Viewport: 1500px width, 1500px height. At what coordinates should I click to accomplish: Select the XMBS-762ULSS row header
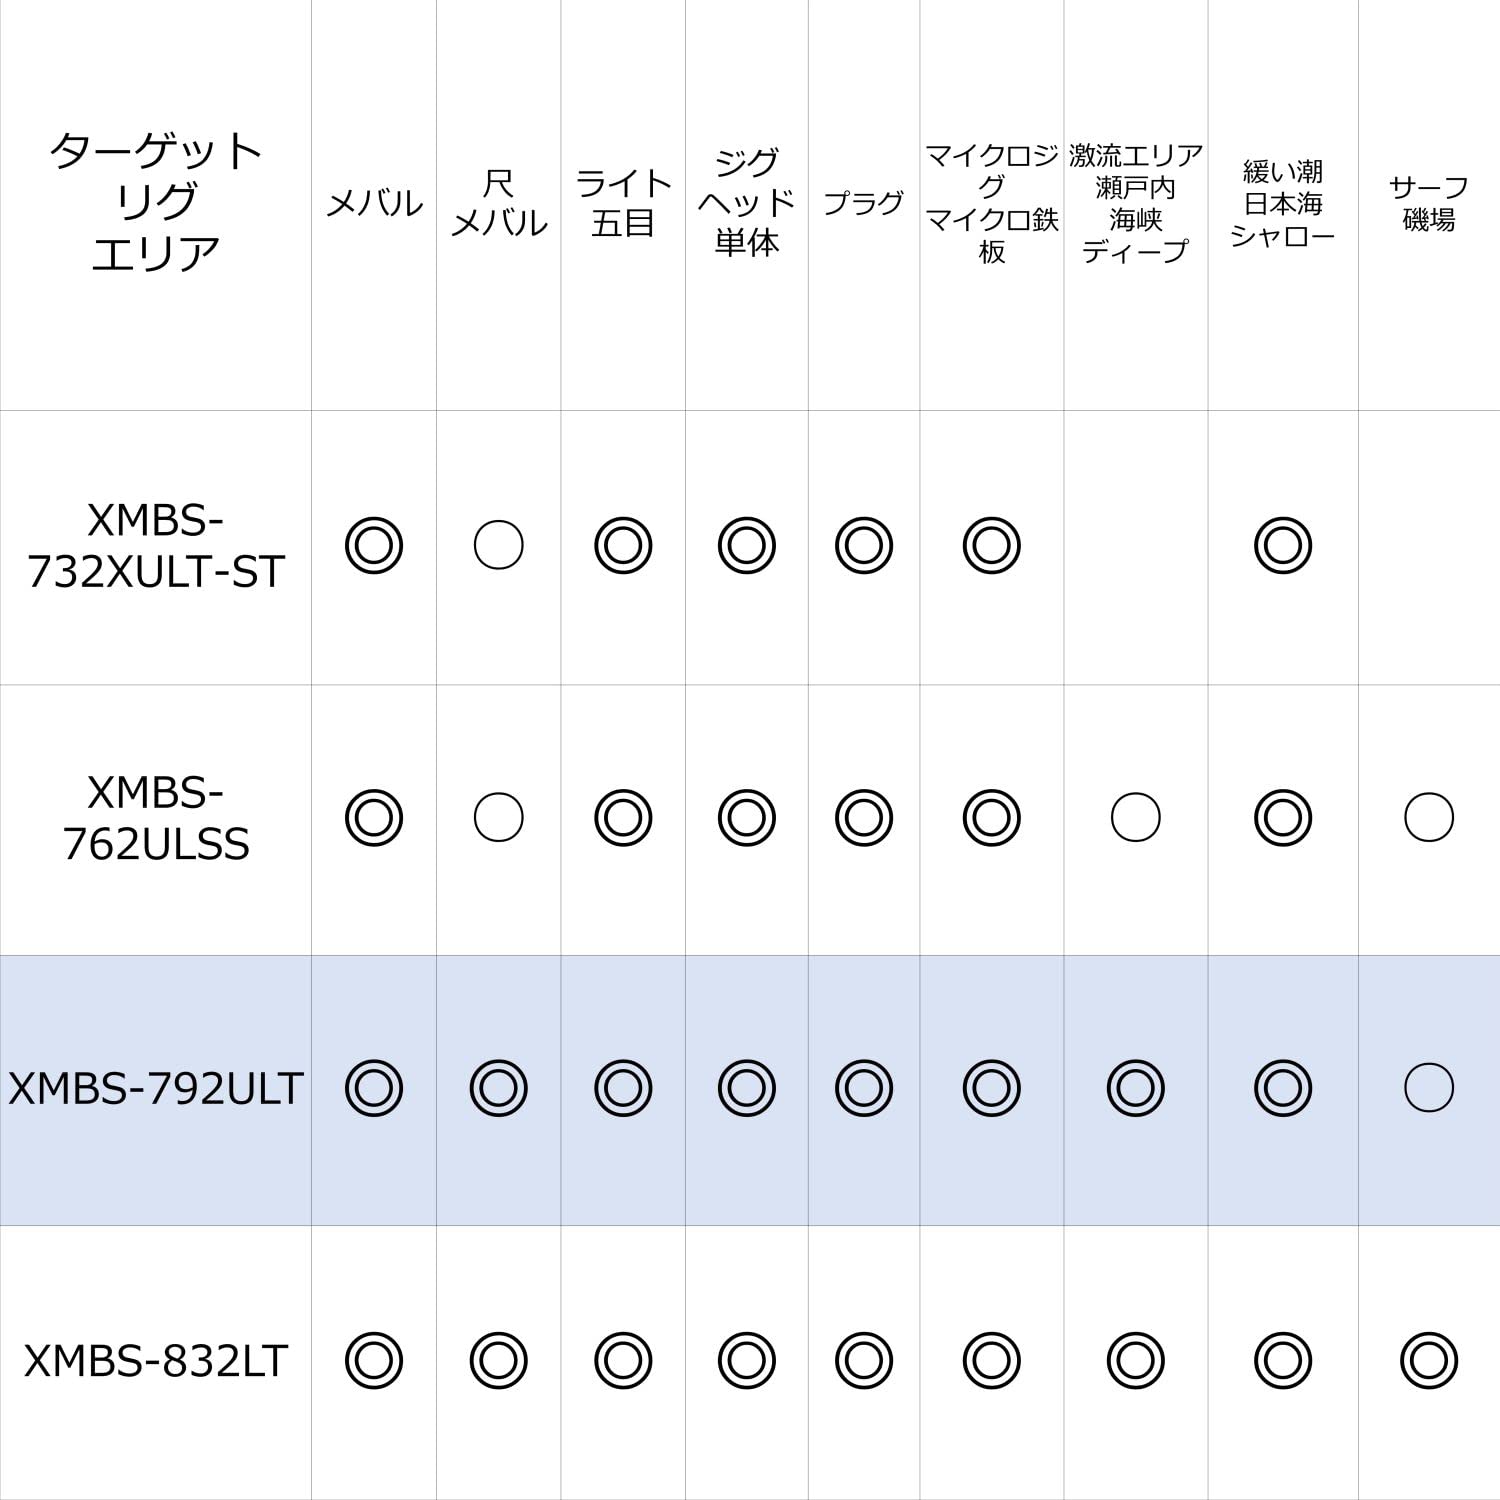point(155,818)
